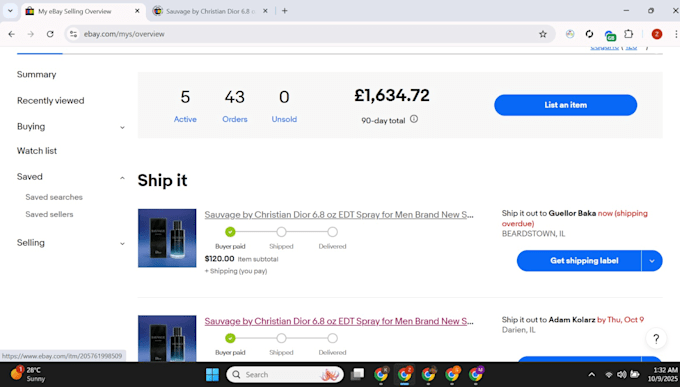
Task: Click the taskbar Search box
Action: (x=285, y=374)
